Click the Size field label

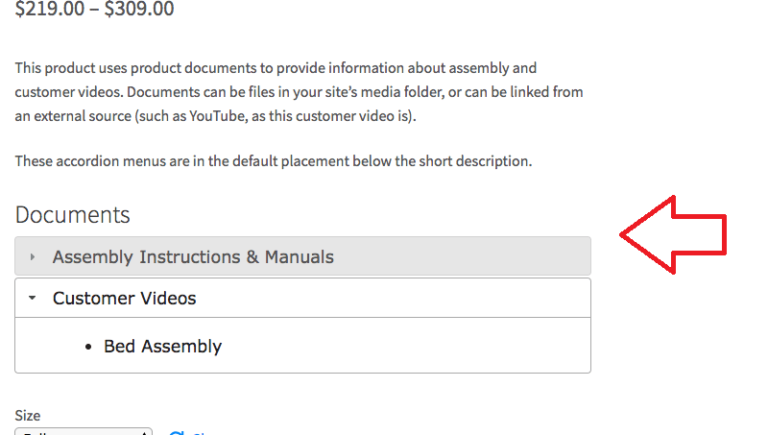[x=27, y=415]
